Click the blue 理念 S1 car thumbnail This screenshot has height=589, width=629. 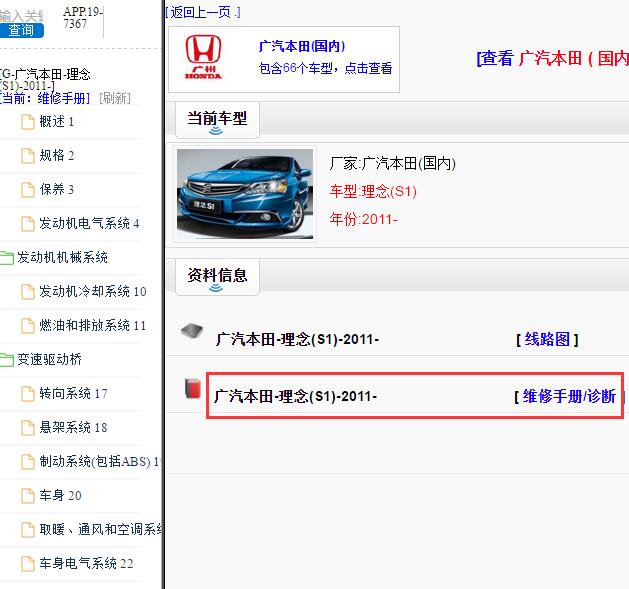click(x=245, y=194)
